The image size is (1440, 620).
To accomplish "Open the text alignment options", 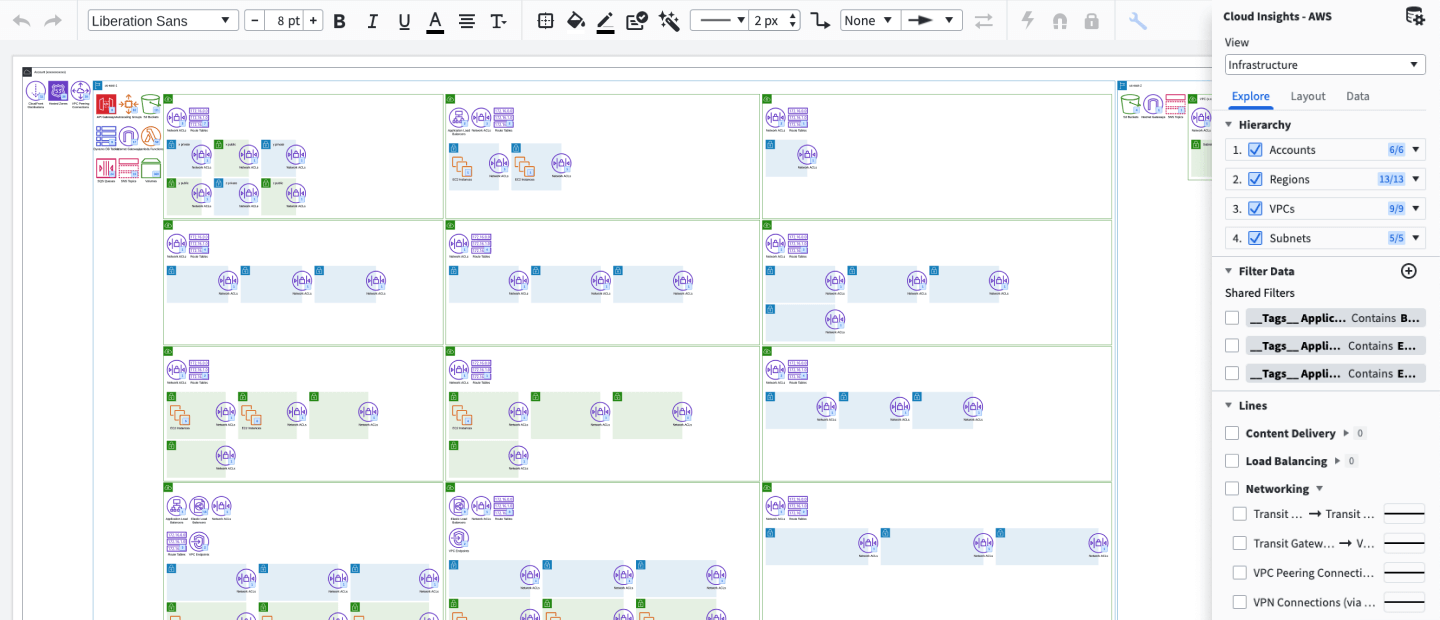I will click(466, 21).
